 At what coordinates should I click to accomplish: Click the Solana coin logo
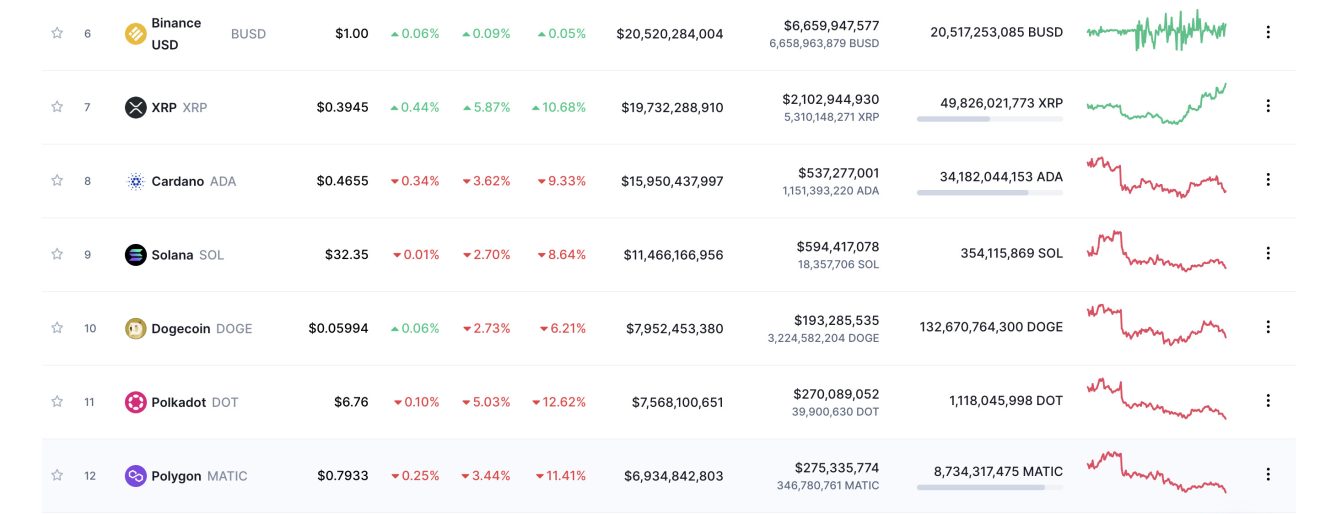135,255
